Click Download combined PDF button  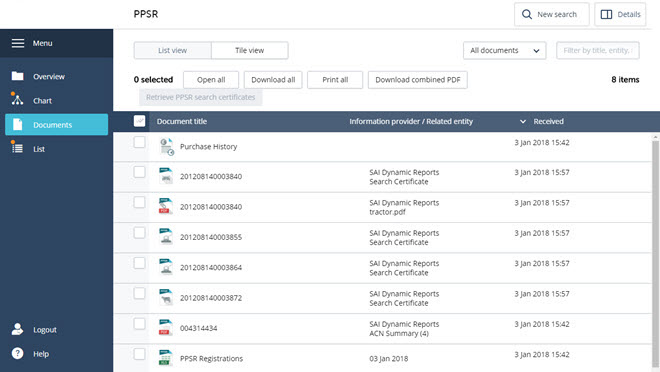(x=418, y=80)
